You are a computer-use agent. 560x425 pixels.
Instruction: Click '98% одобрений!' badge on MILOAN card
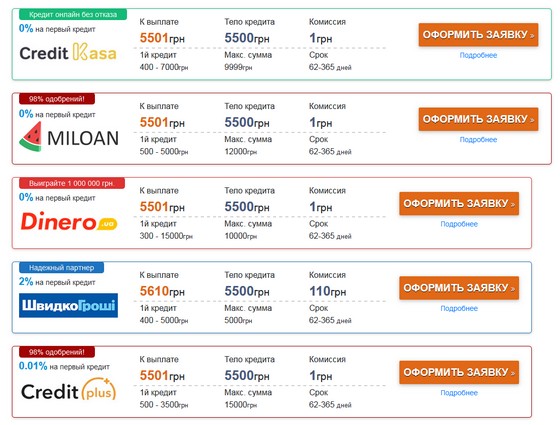[x=56, y=99]
